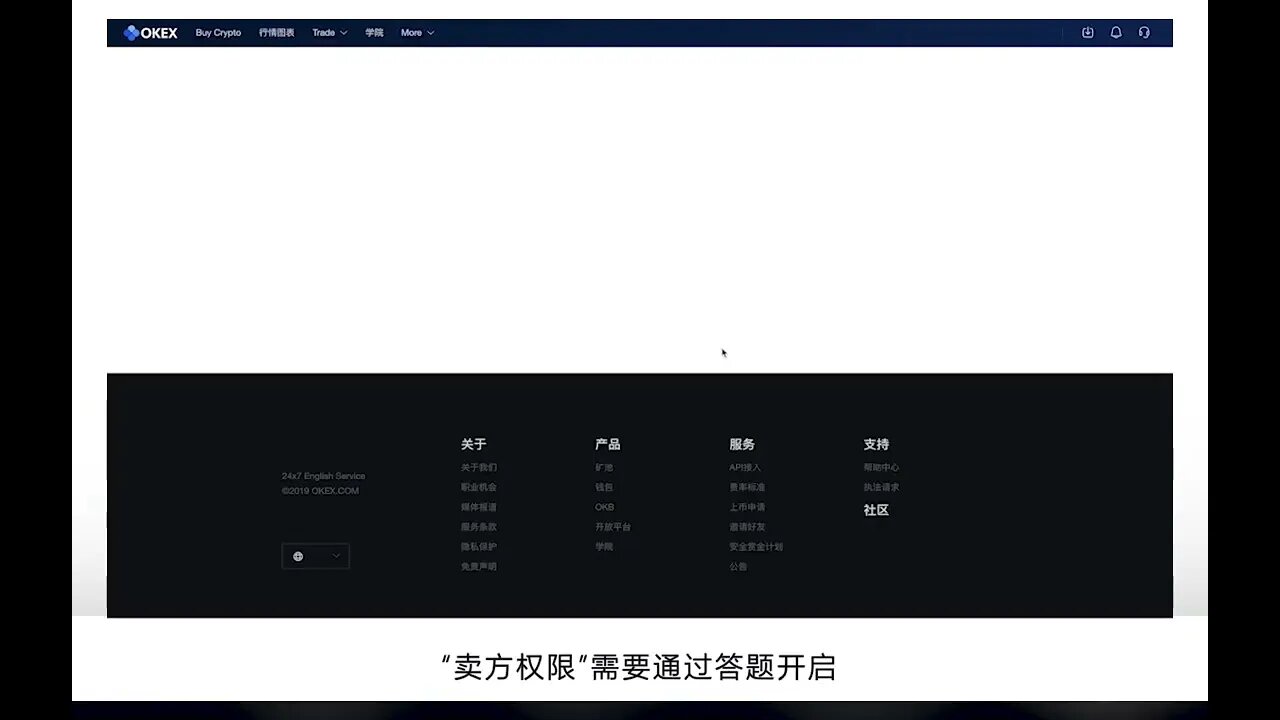This screenshot has width=1280, height=720.
Task: Open the download app icon
Action: (x=1088, y=33)
